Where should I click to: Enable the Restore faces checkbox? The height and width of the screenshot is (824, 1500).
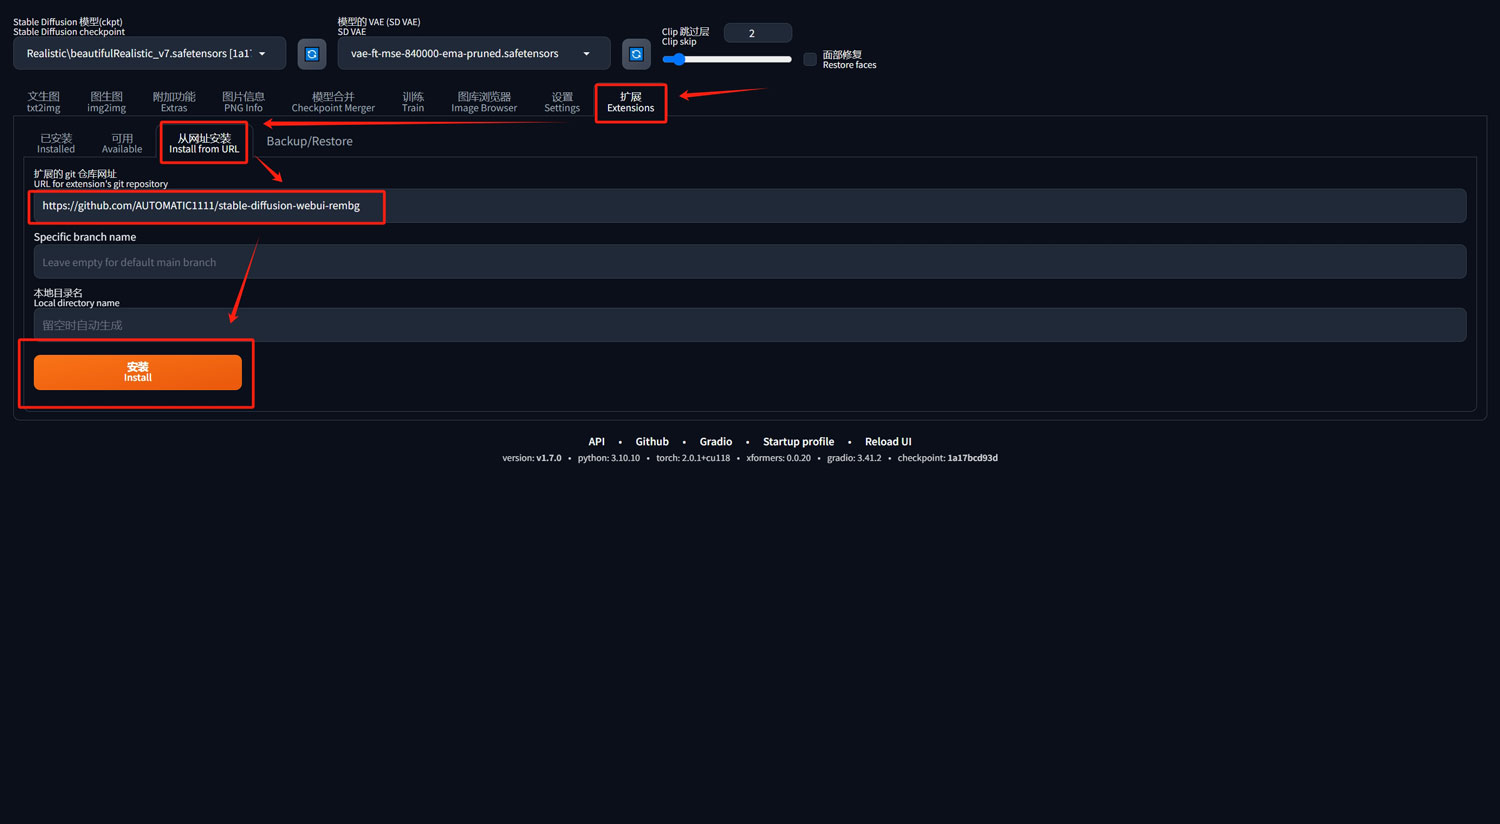click(810, 60)
